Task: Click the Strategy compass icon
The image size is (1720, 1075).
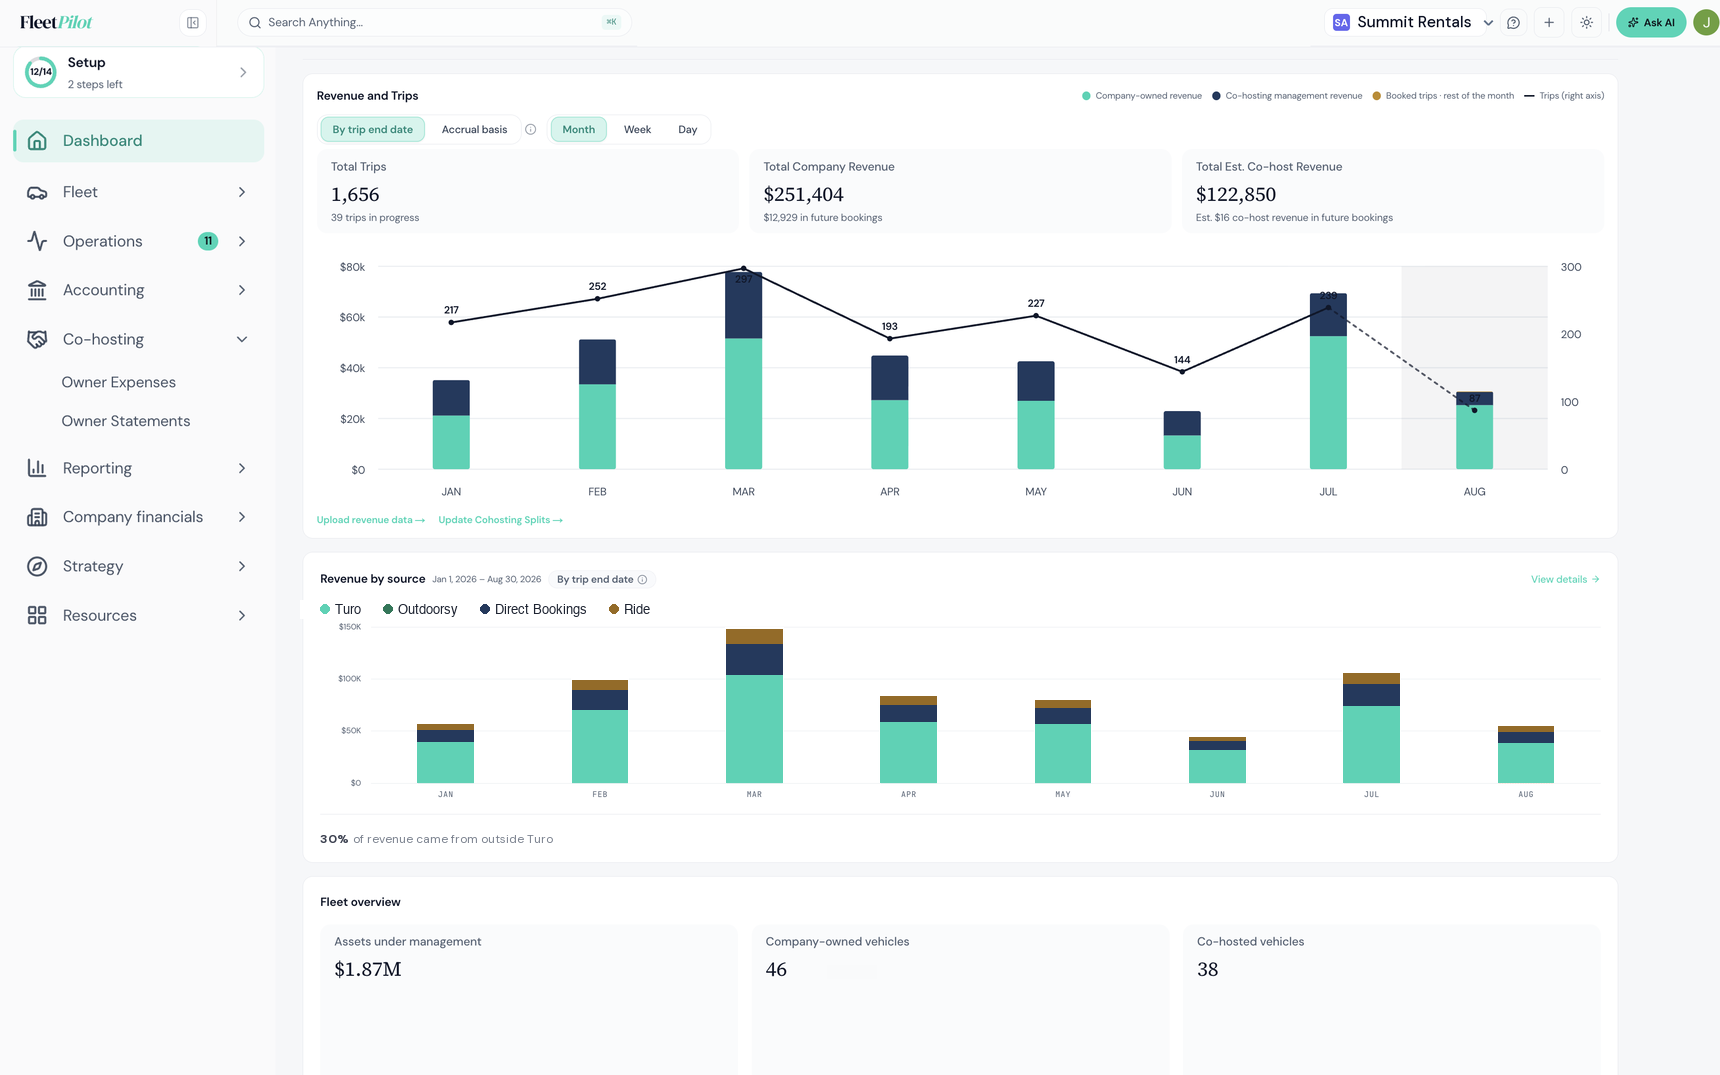Action: point(37,566)
